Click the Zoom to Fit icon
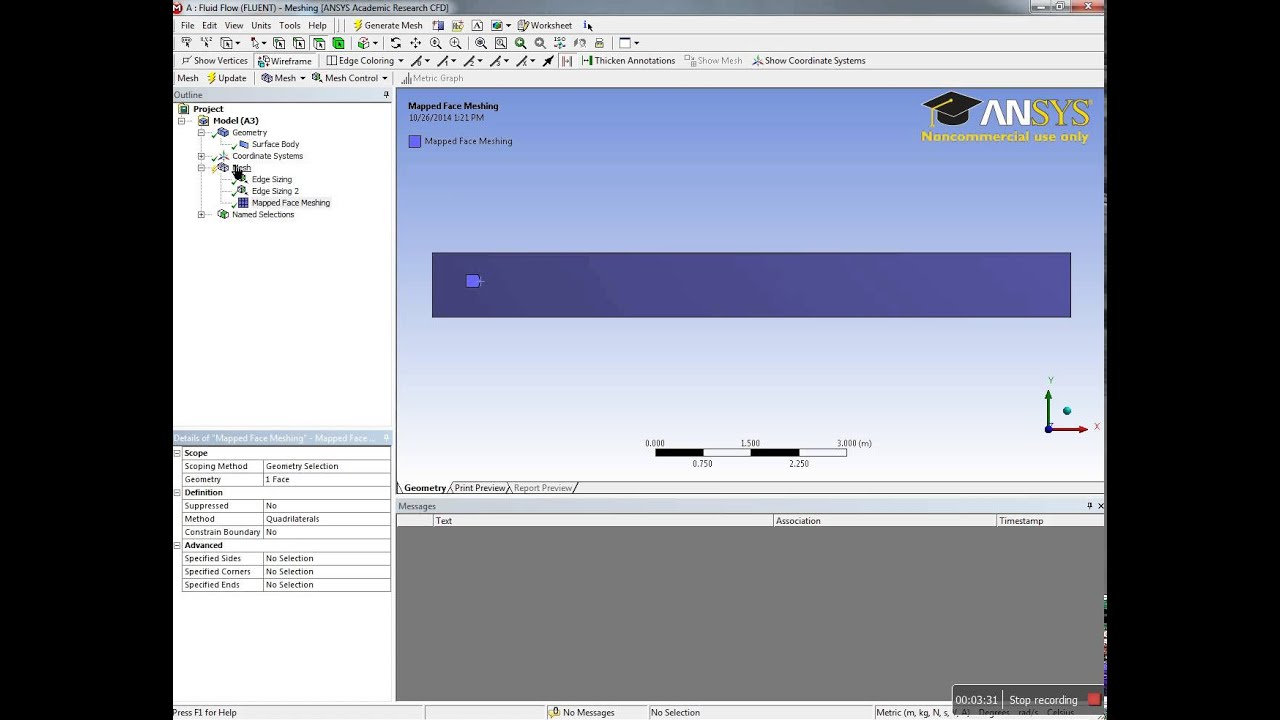 pos(481,43)
